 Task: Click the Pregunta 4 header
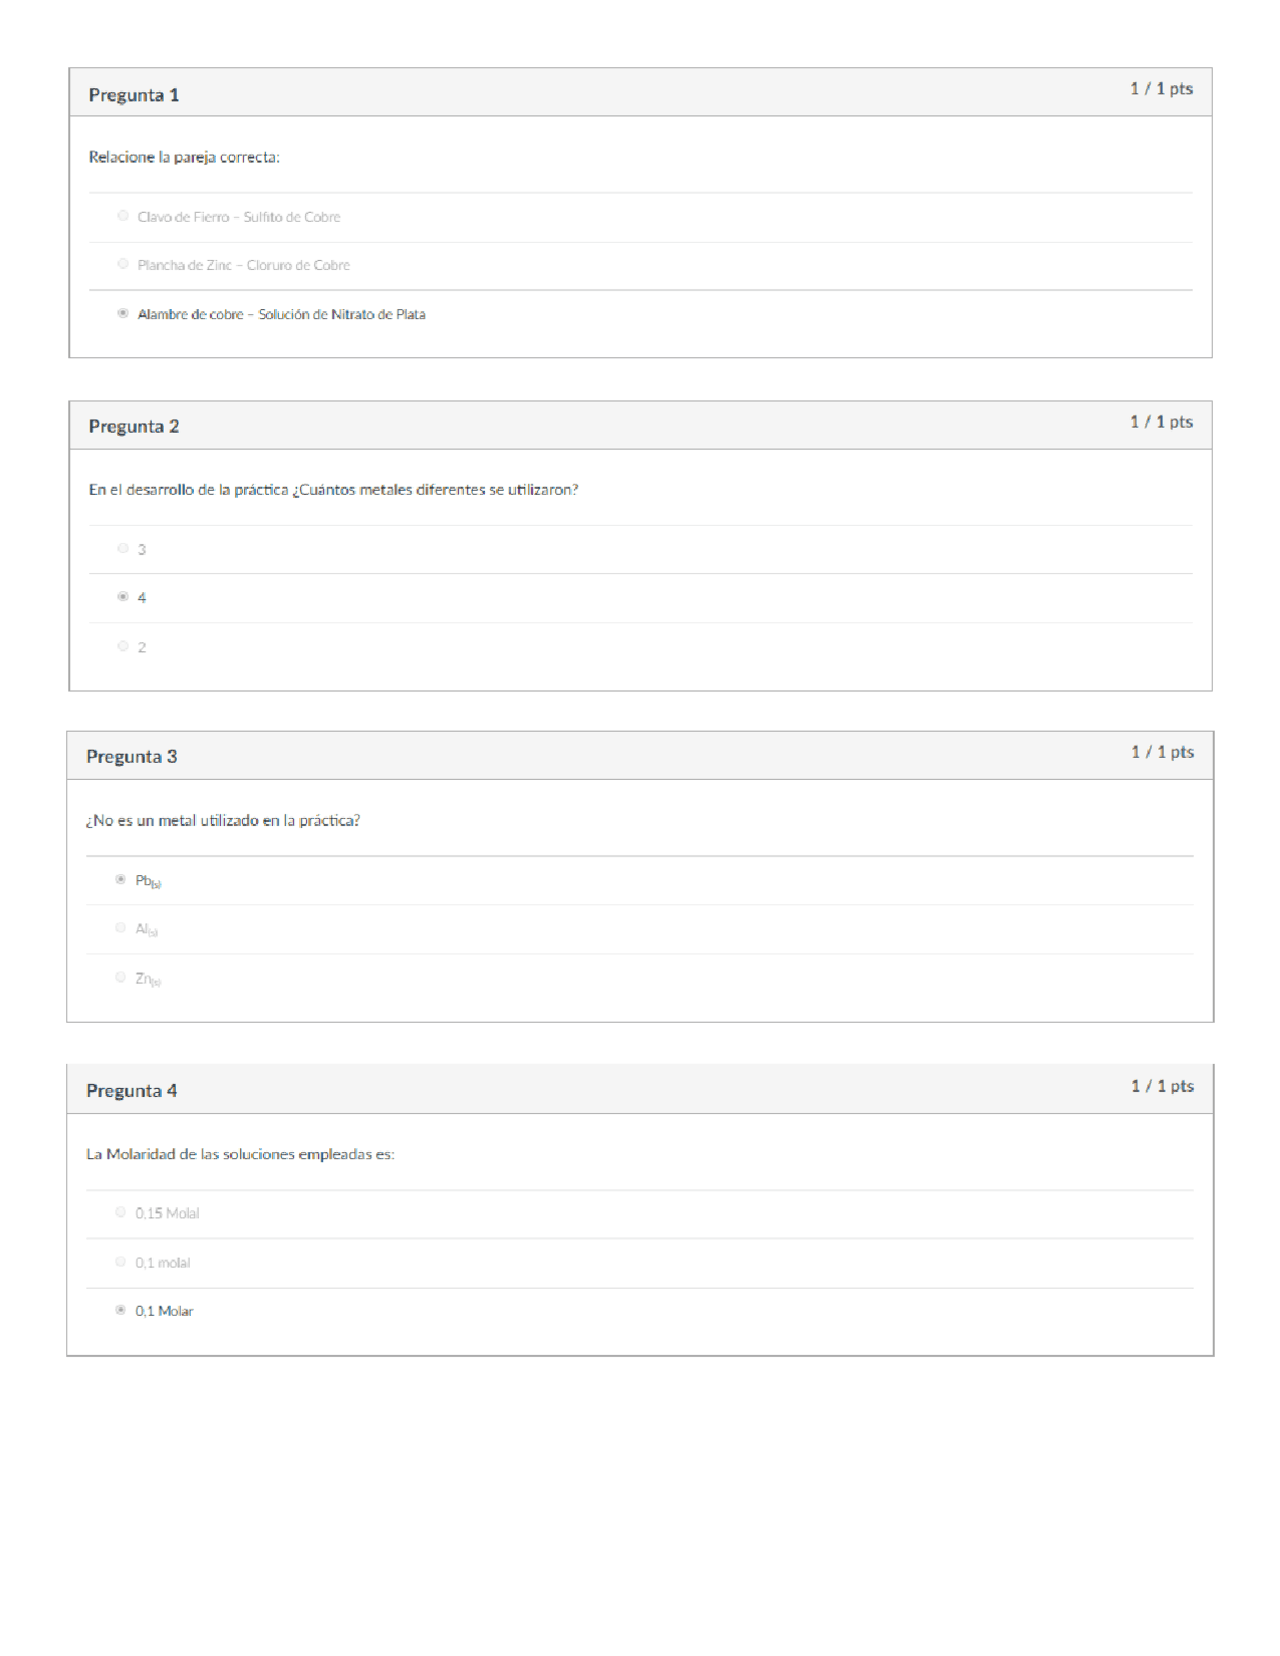132,1091
